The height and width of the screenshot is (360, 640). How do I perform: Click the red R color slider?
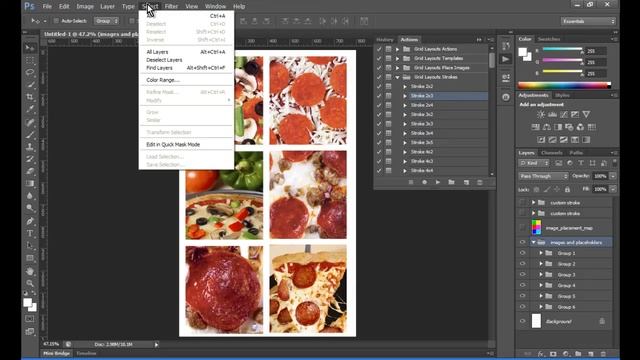tap(562, 50)
